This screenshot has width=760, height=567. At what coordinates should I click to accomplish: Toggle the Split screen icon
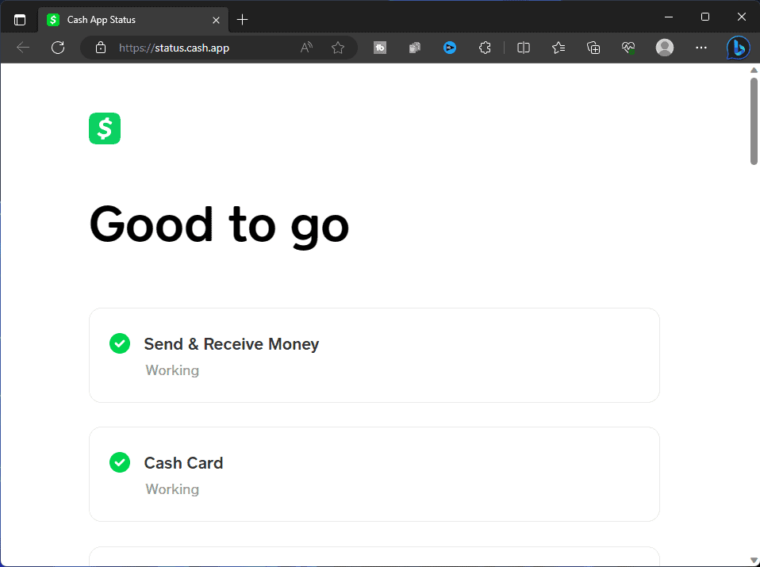[523, 47]
